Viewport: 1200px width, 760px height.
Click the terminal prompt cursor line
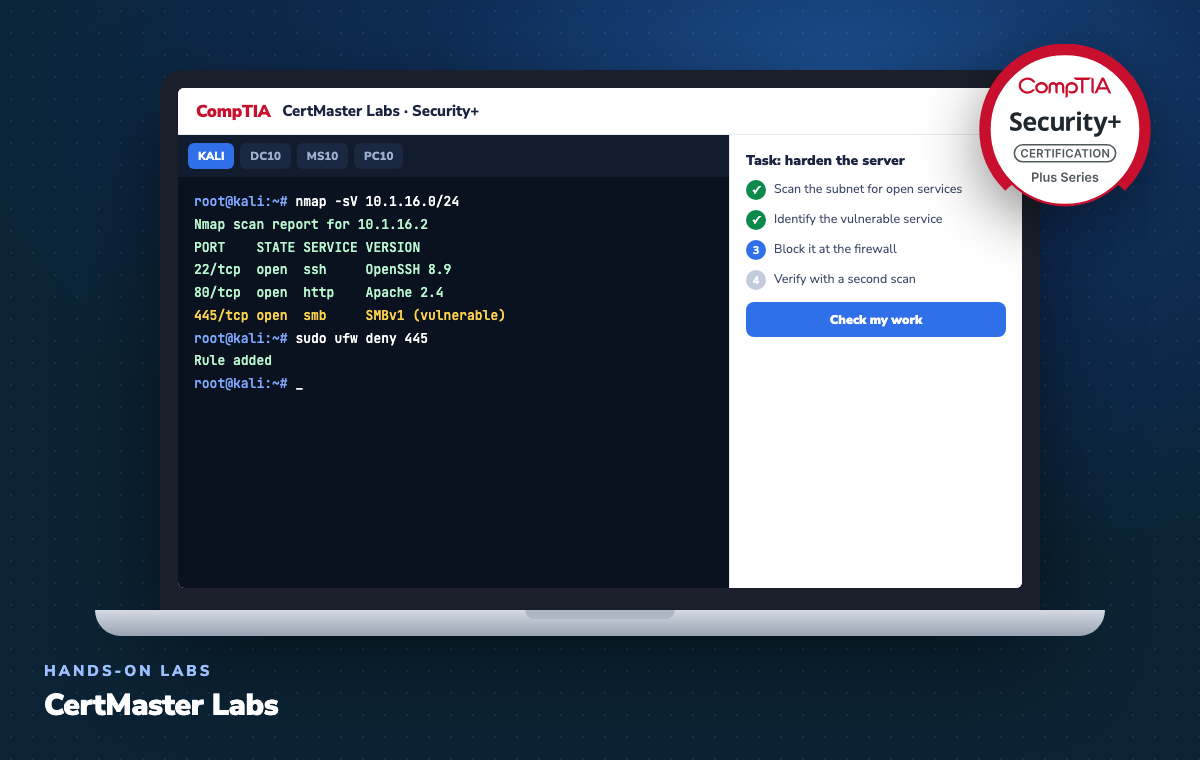[x=248, y=384]
